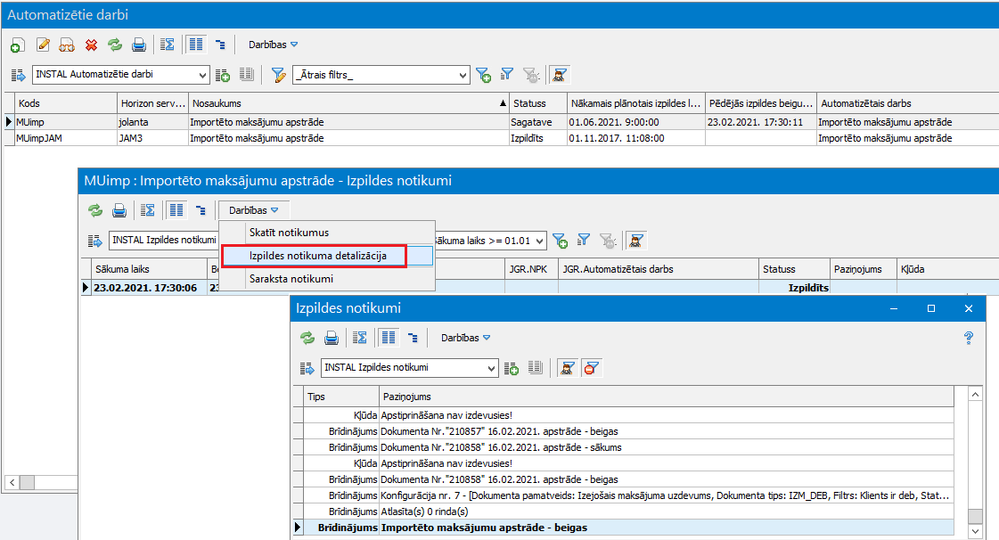This screenshot has width=999, height=540.
Task: Toggle the tree view button in MUimp window toolbar
Action: [200, 210]
